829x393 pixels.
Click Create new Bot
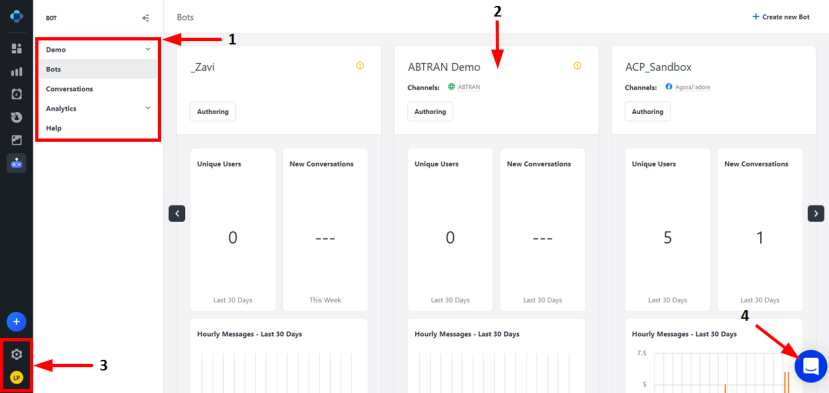[x=781, y=17]
